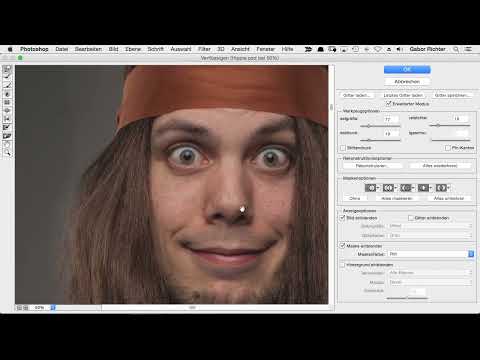
Task: Check Hintergrund einblenden
Action: coord(342,265)
